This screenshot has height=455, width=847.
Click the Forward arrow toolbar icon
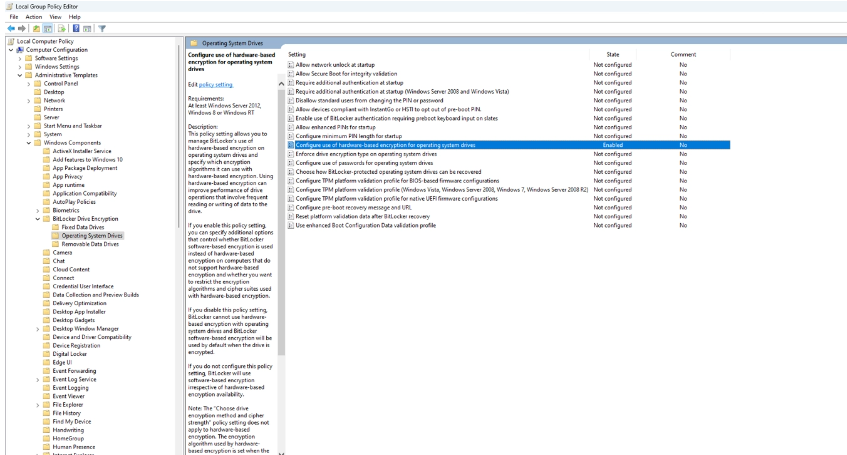coord(24,29)
